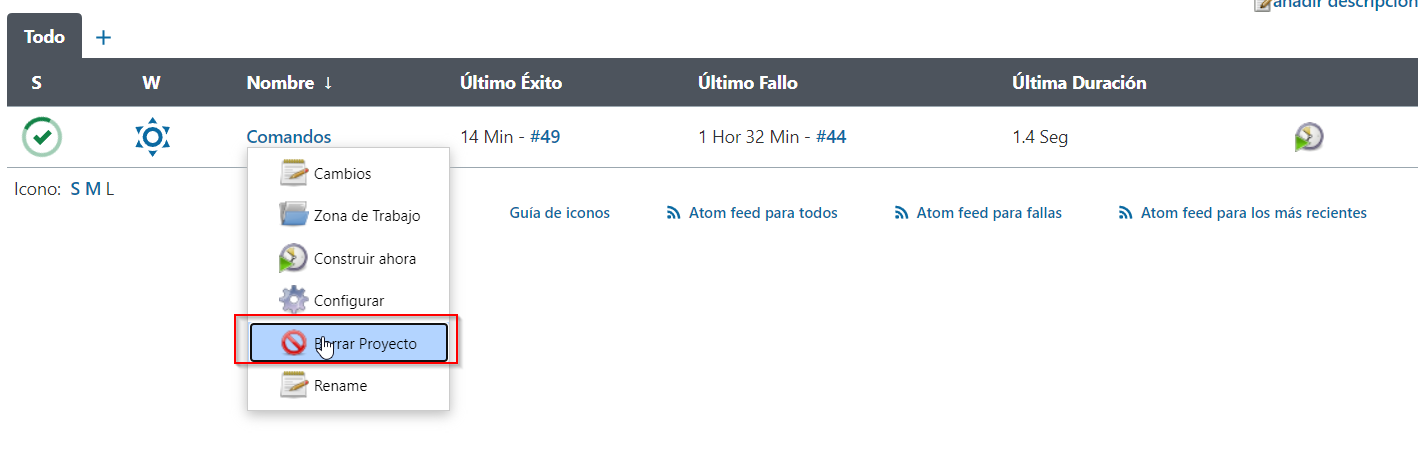
Task: Click the red Borrar Proyecto prohibition icon
Action: click(294, 343)
